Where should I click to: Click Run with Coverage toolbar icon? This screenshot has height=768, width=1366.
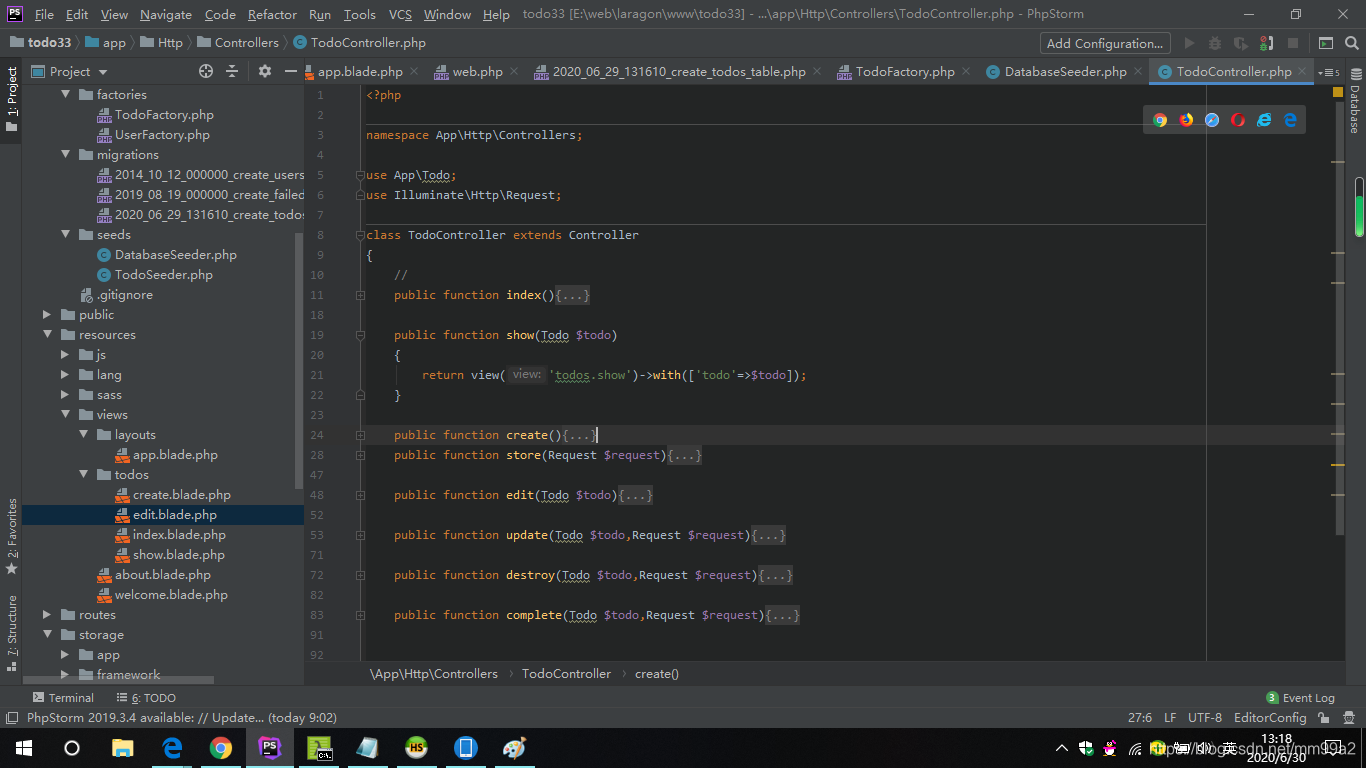click(1241, 43)
